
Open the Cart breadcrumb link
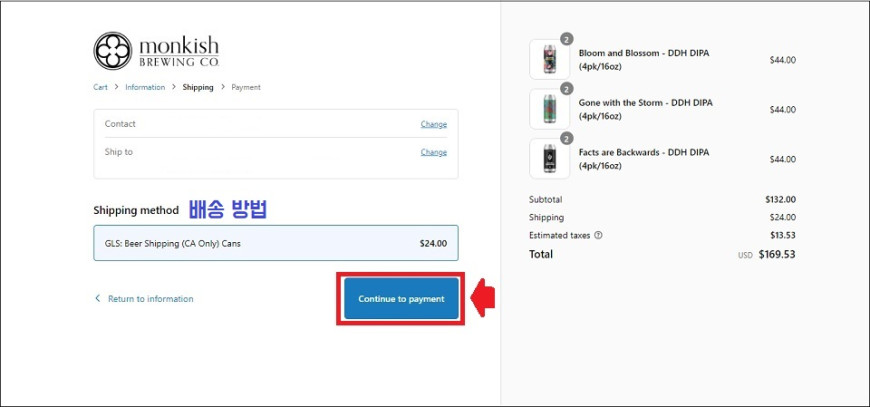point(100,87)
